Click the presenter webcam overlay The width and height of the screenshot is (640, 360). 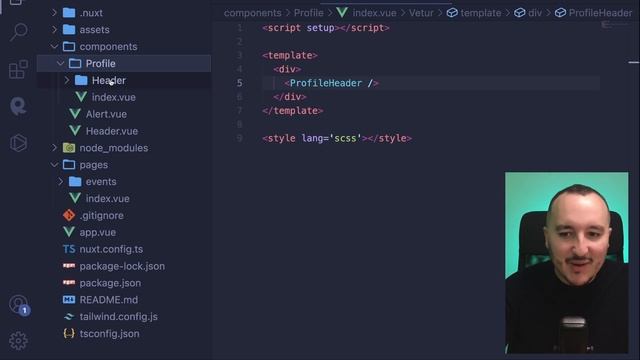[x=567, y=262]
